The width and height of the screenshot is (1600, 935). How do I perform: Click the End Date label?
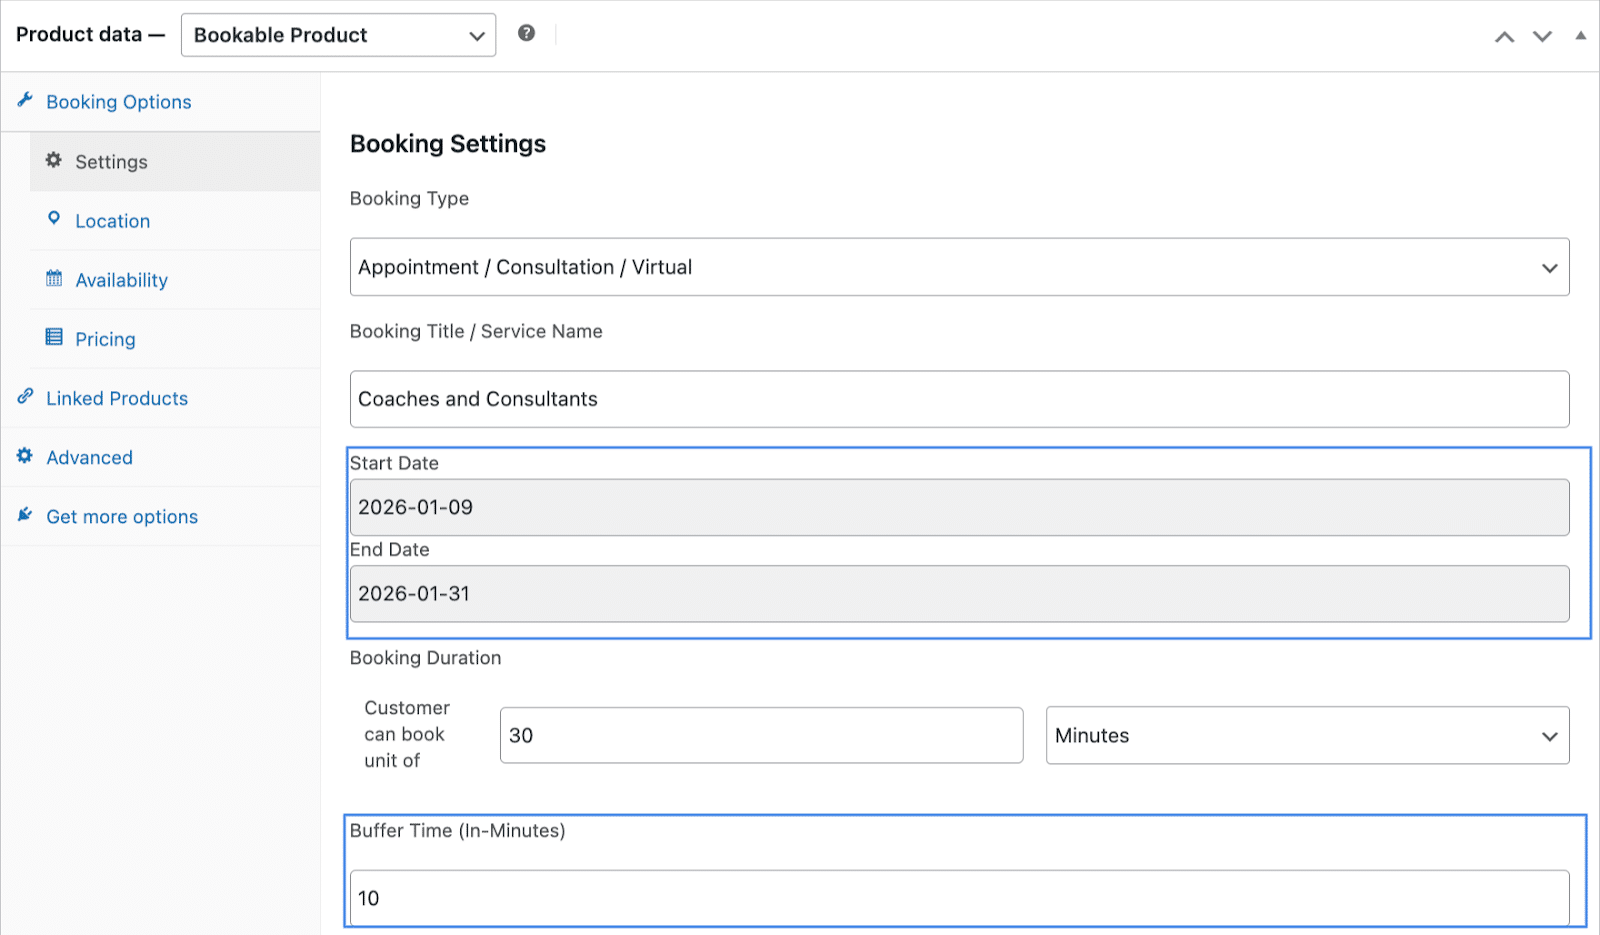(389, 550)
